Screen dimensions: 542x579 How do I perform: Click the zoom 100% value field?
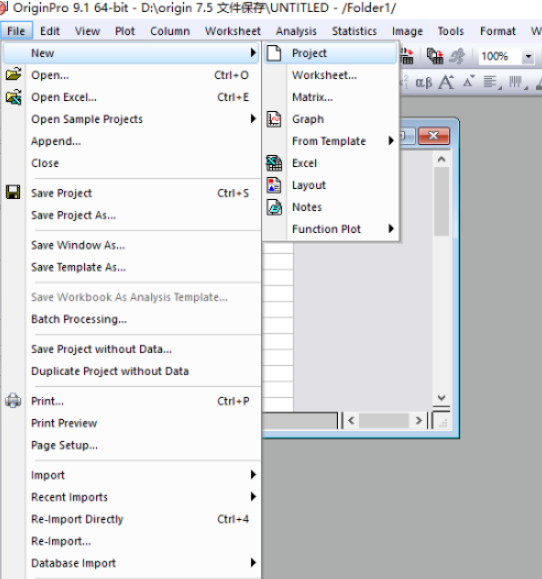[x=500, y=56]
